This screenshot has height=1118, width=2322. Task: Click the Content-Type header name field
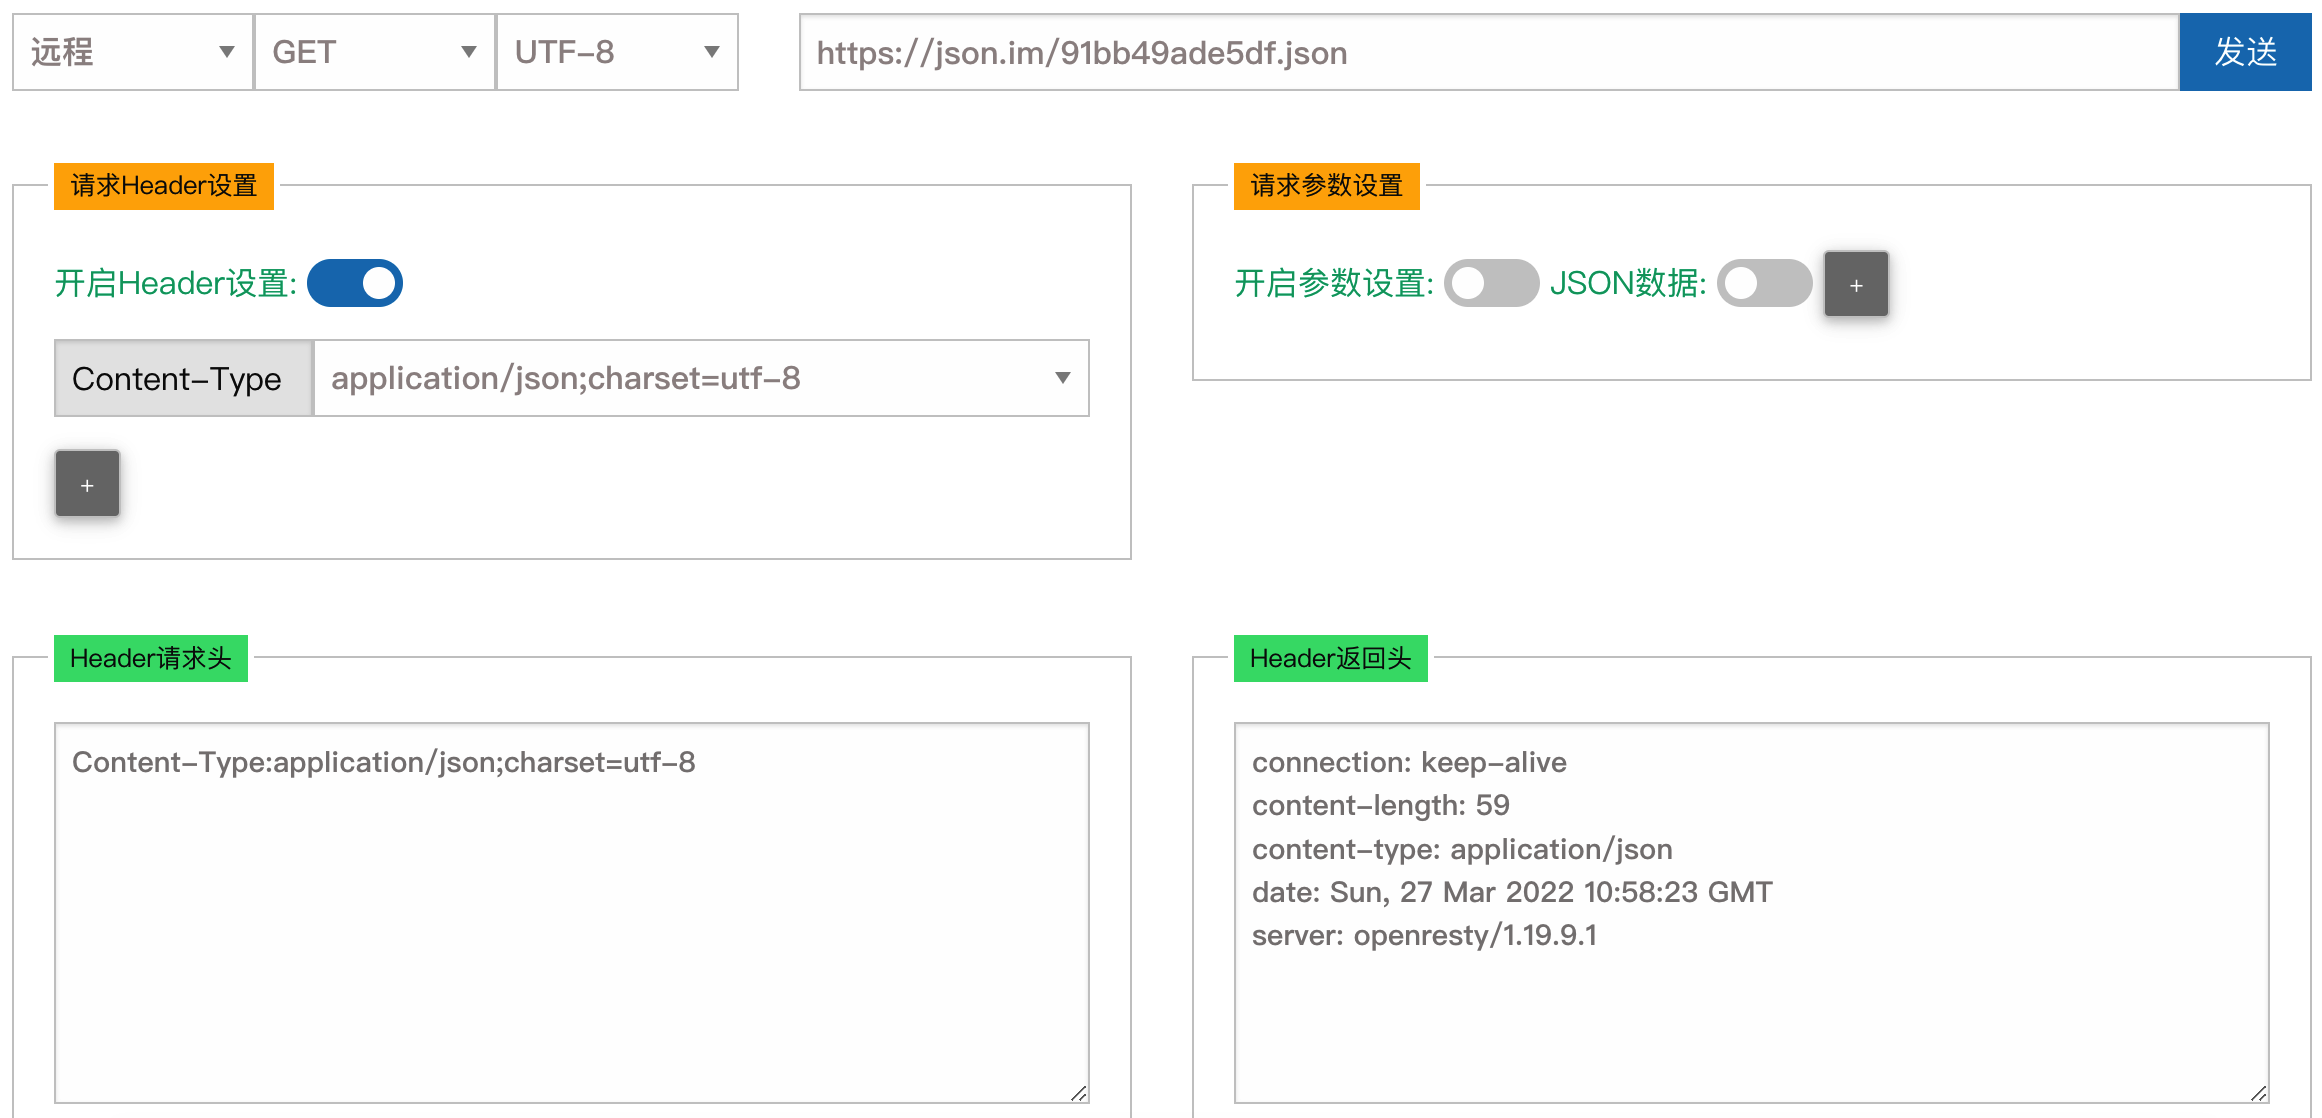pyautogui.click(x=183, y=378)
